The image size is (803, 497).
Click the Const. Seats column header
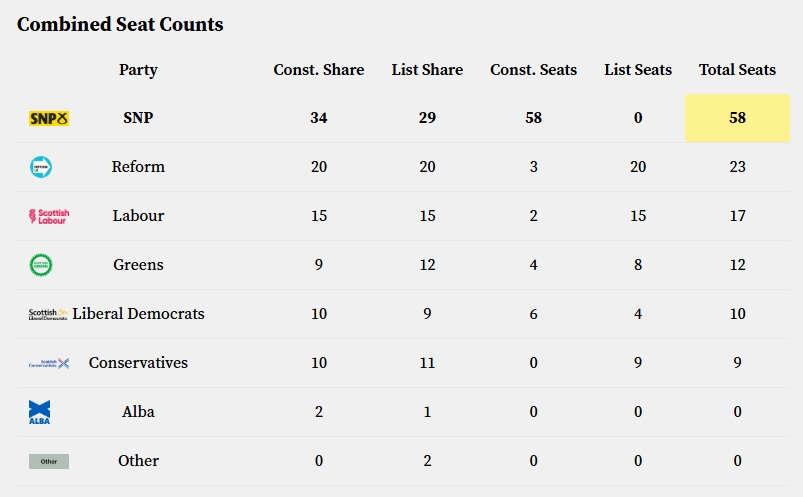pos(533,70)
